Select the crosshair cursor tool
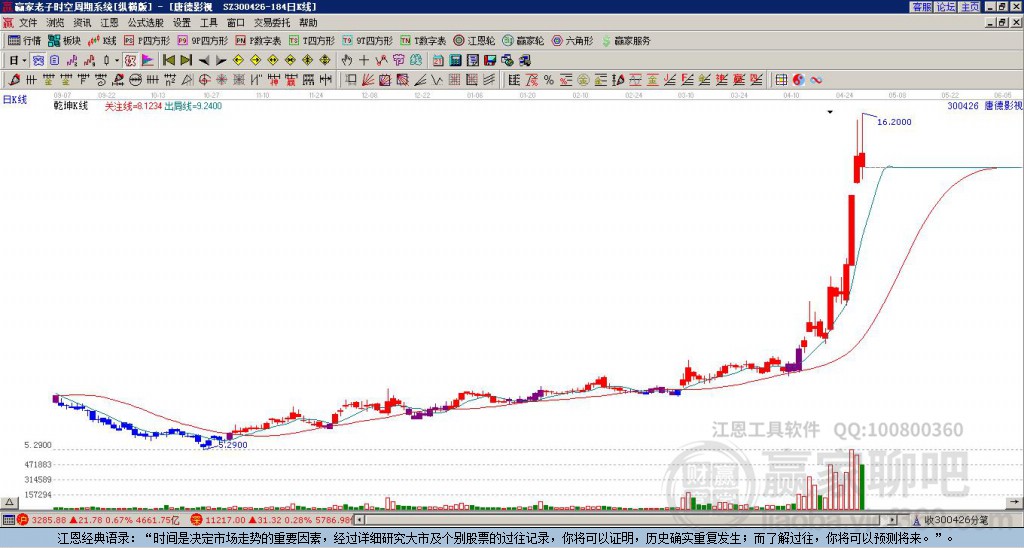This screenshot has height=548, width=1024. tap(364, 61)
